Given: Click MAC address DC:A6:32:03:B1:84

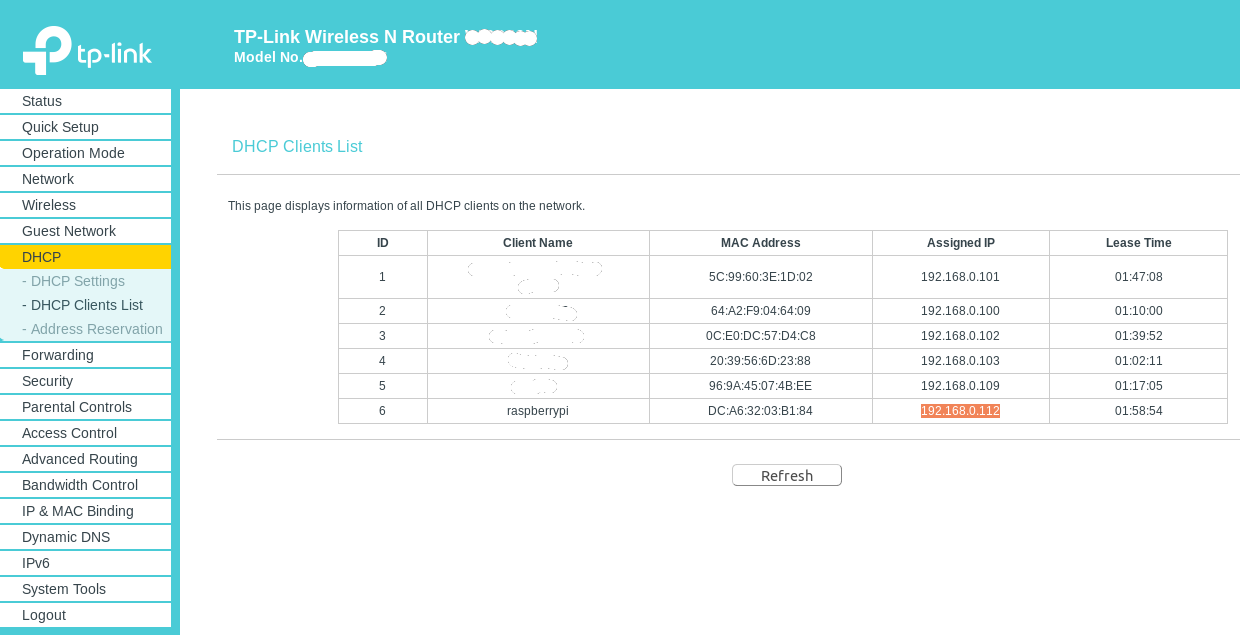Looking at the screenshot, I should coord(760,411).
